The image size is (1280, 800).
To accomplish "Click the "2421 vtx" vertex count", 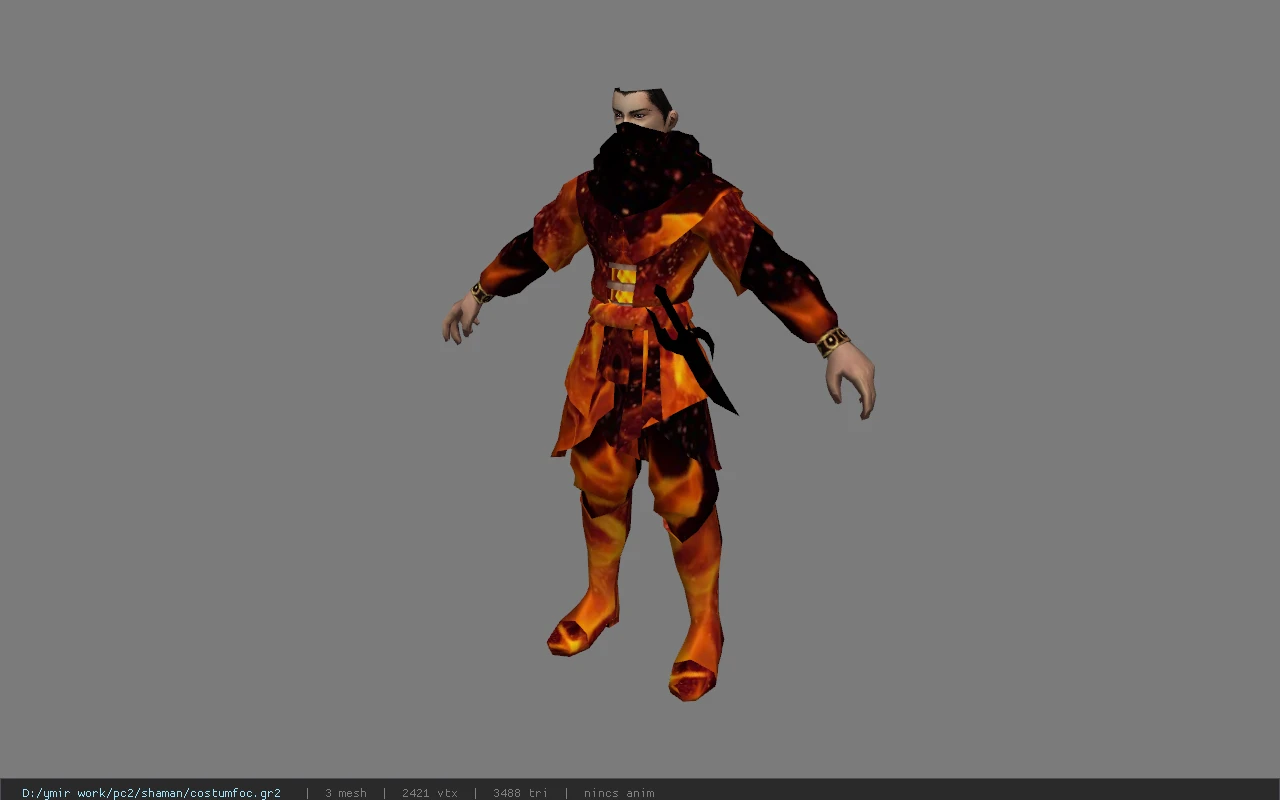I will (x=430, y=793).
